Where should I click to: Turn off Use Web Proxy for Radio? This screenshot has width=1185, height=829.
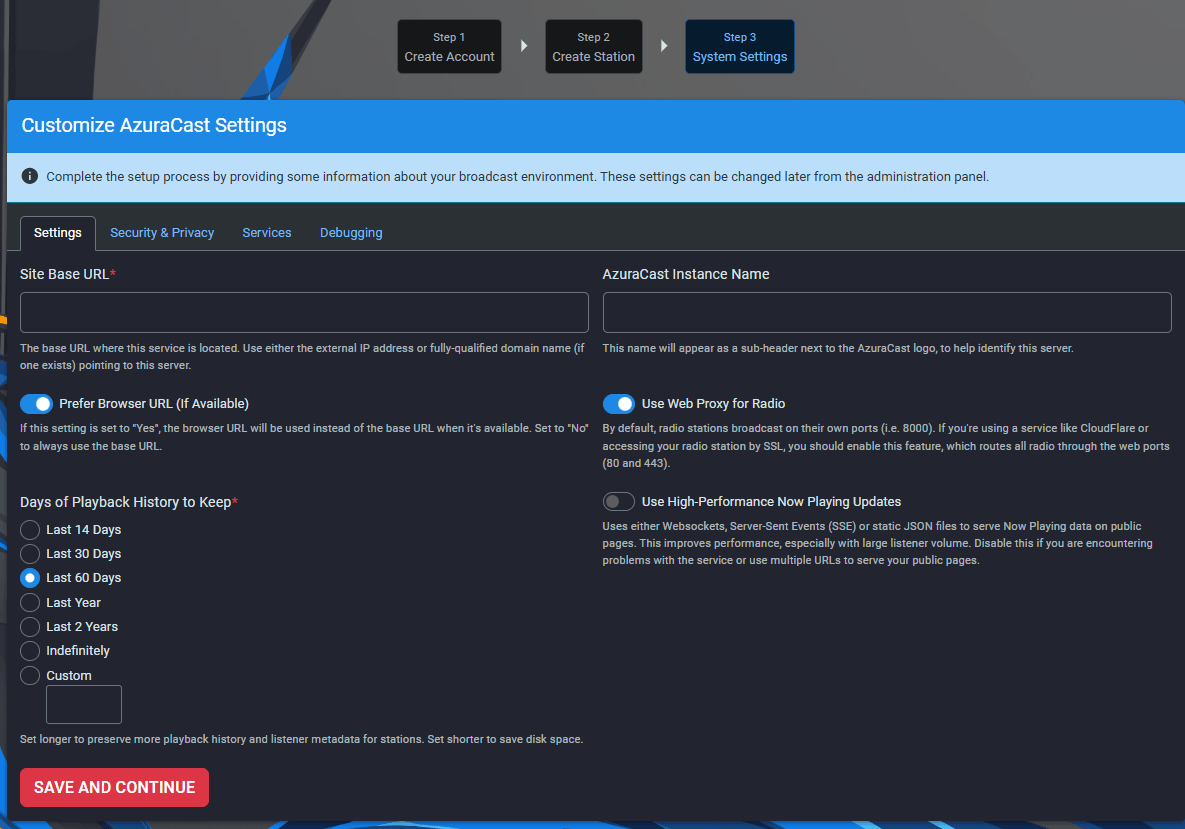coord(619,404)
